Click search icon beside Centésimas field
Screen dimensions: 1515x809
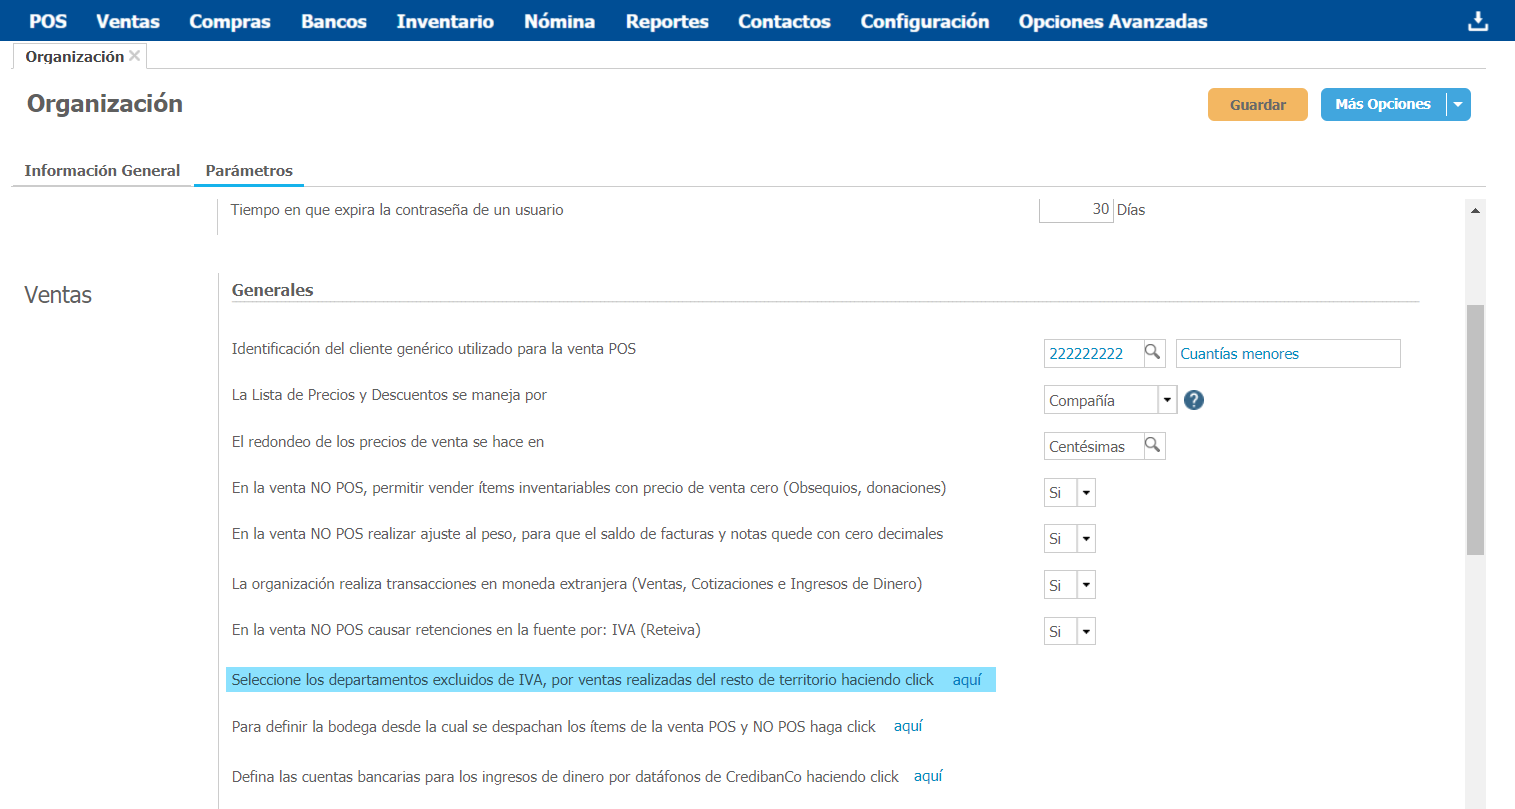1153,446
